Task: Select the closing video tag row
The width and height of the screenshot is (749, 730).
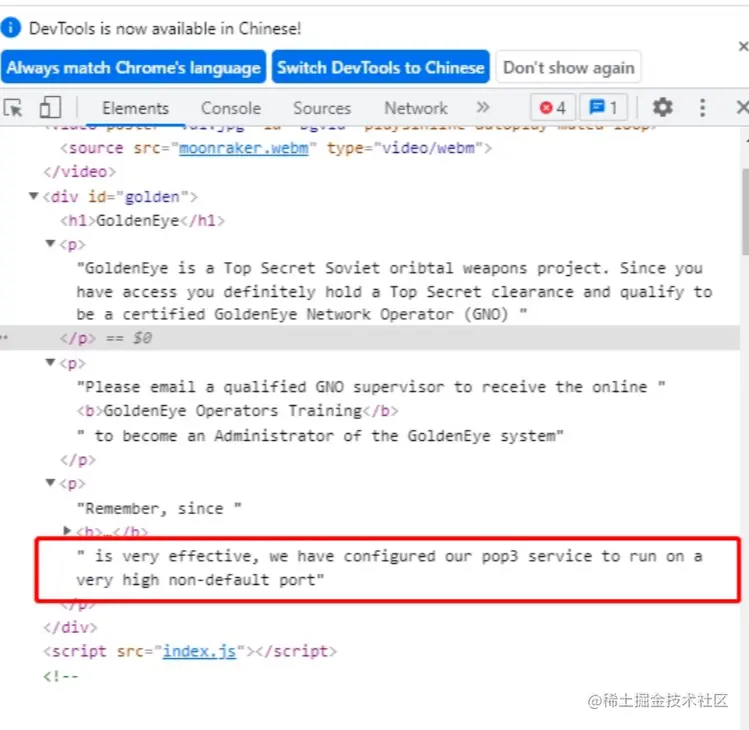Action: (80, 172)
